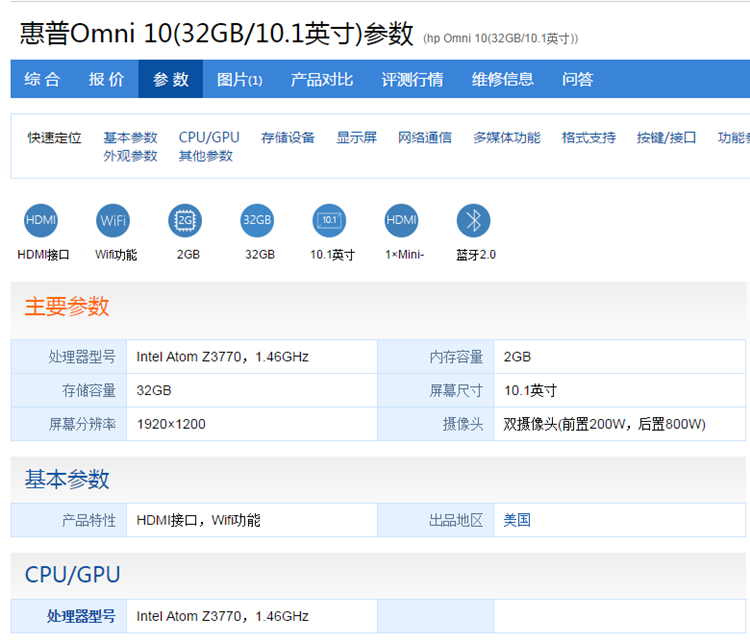Viewport: 750px width, 642px height.
Task: Click Intel Atom Z3770 value in 主要参数 table
Action: pos(222,357)
